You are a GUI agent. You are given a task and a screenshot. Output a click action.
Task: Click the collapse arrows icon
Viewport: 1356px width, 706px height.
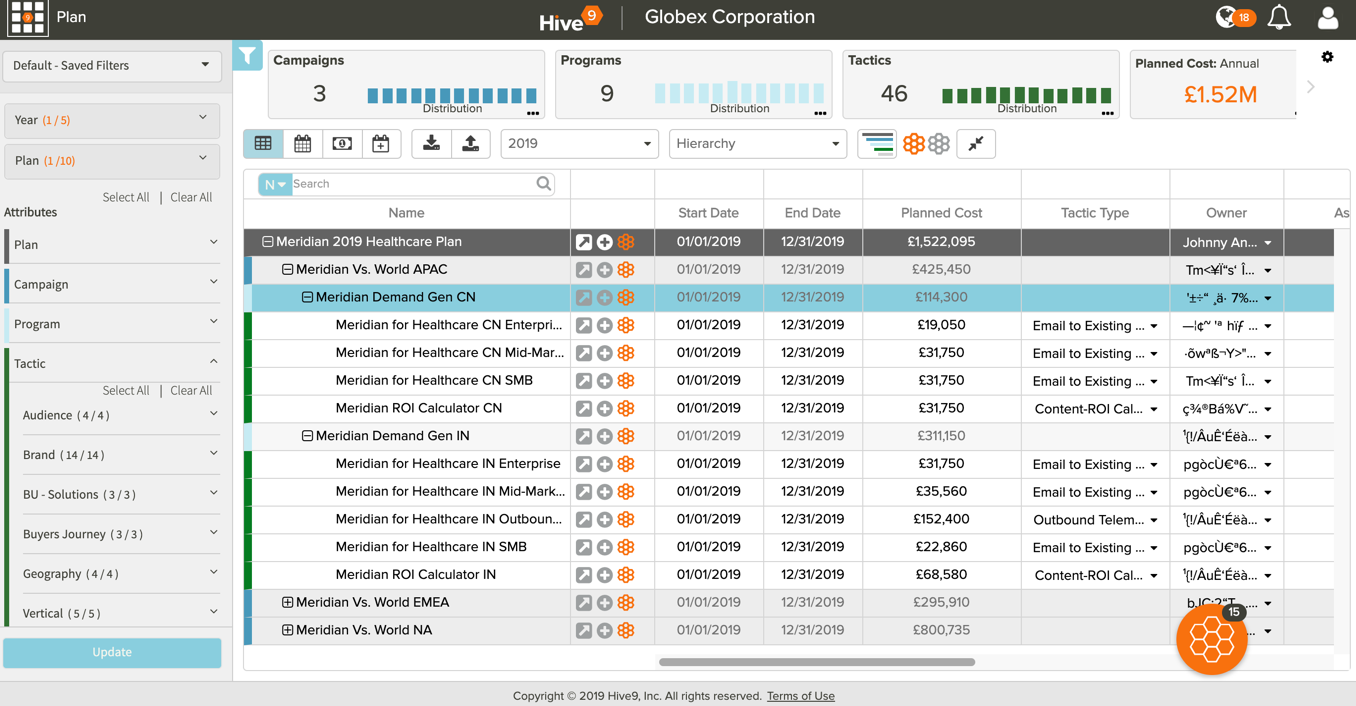pos(976,144)
